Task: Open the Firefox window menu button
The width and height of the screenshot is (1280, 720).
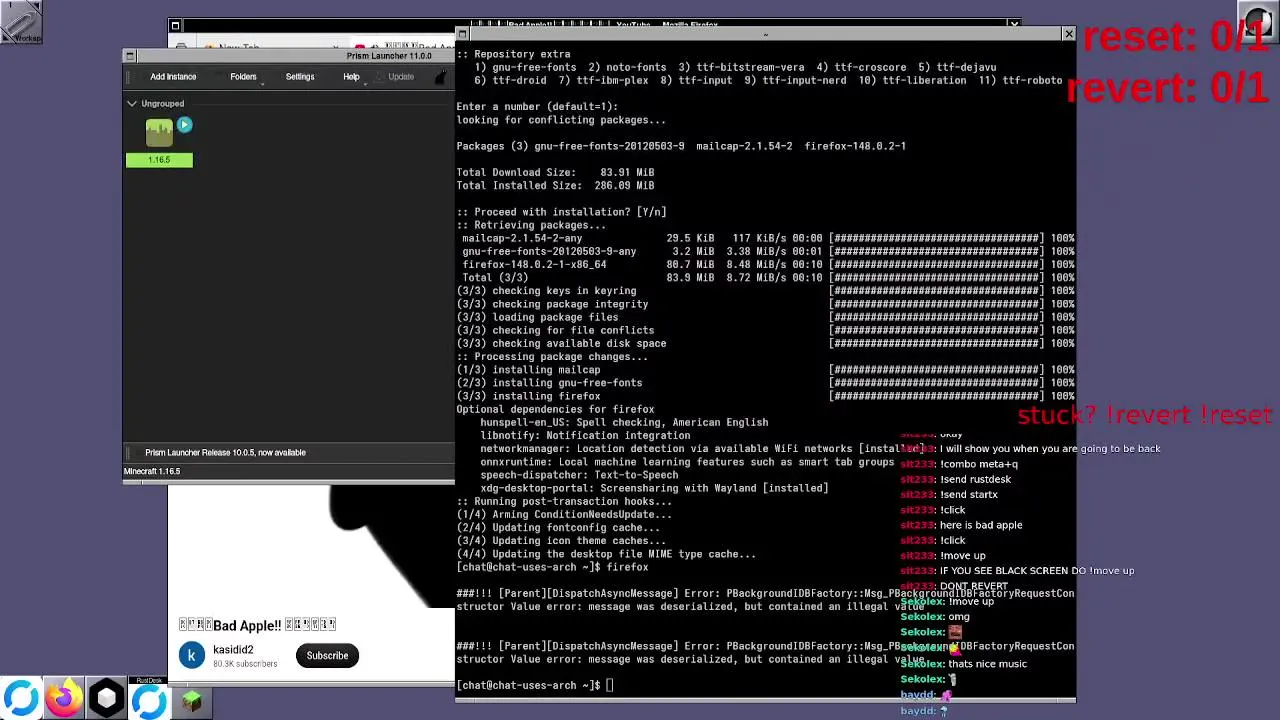Action: (x=175, y=25)
